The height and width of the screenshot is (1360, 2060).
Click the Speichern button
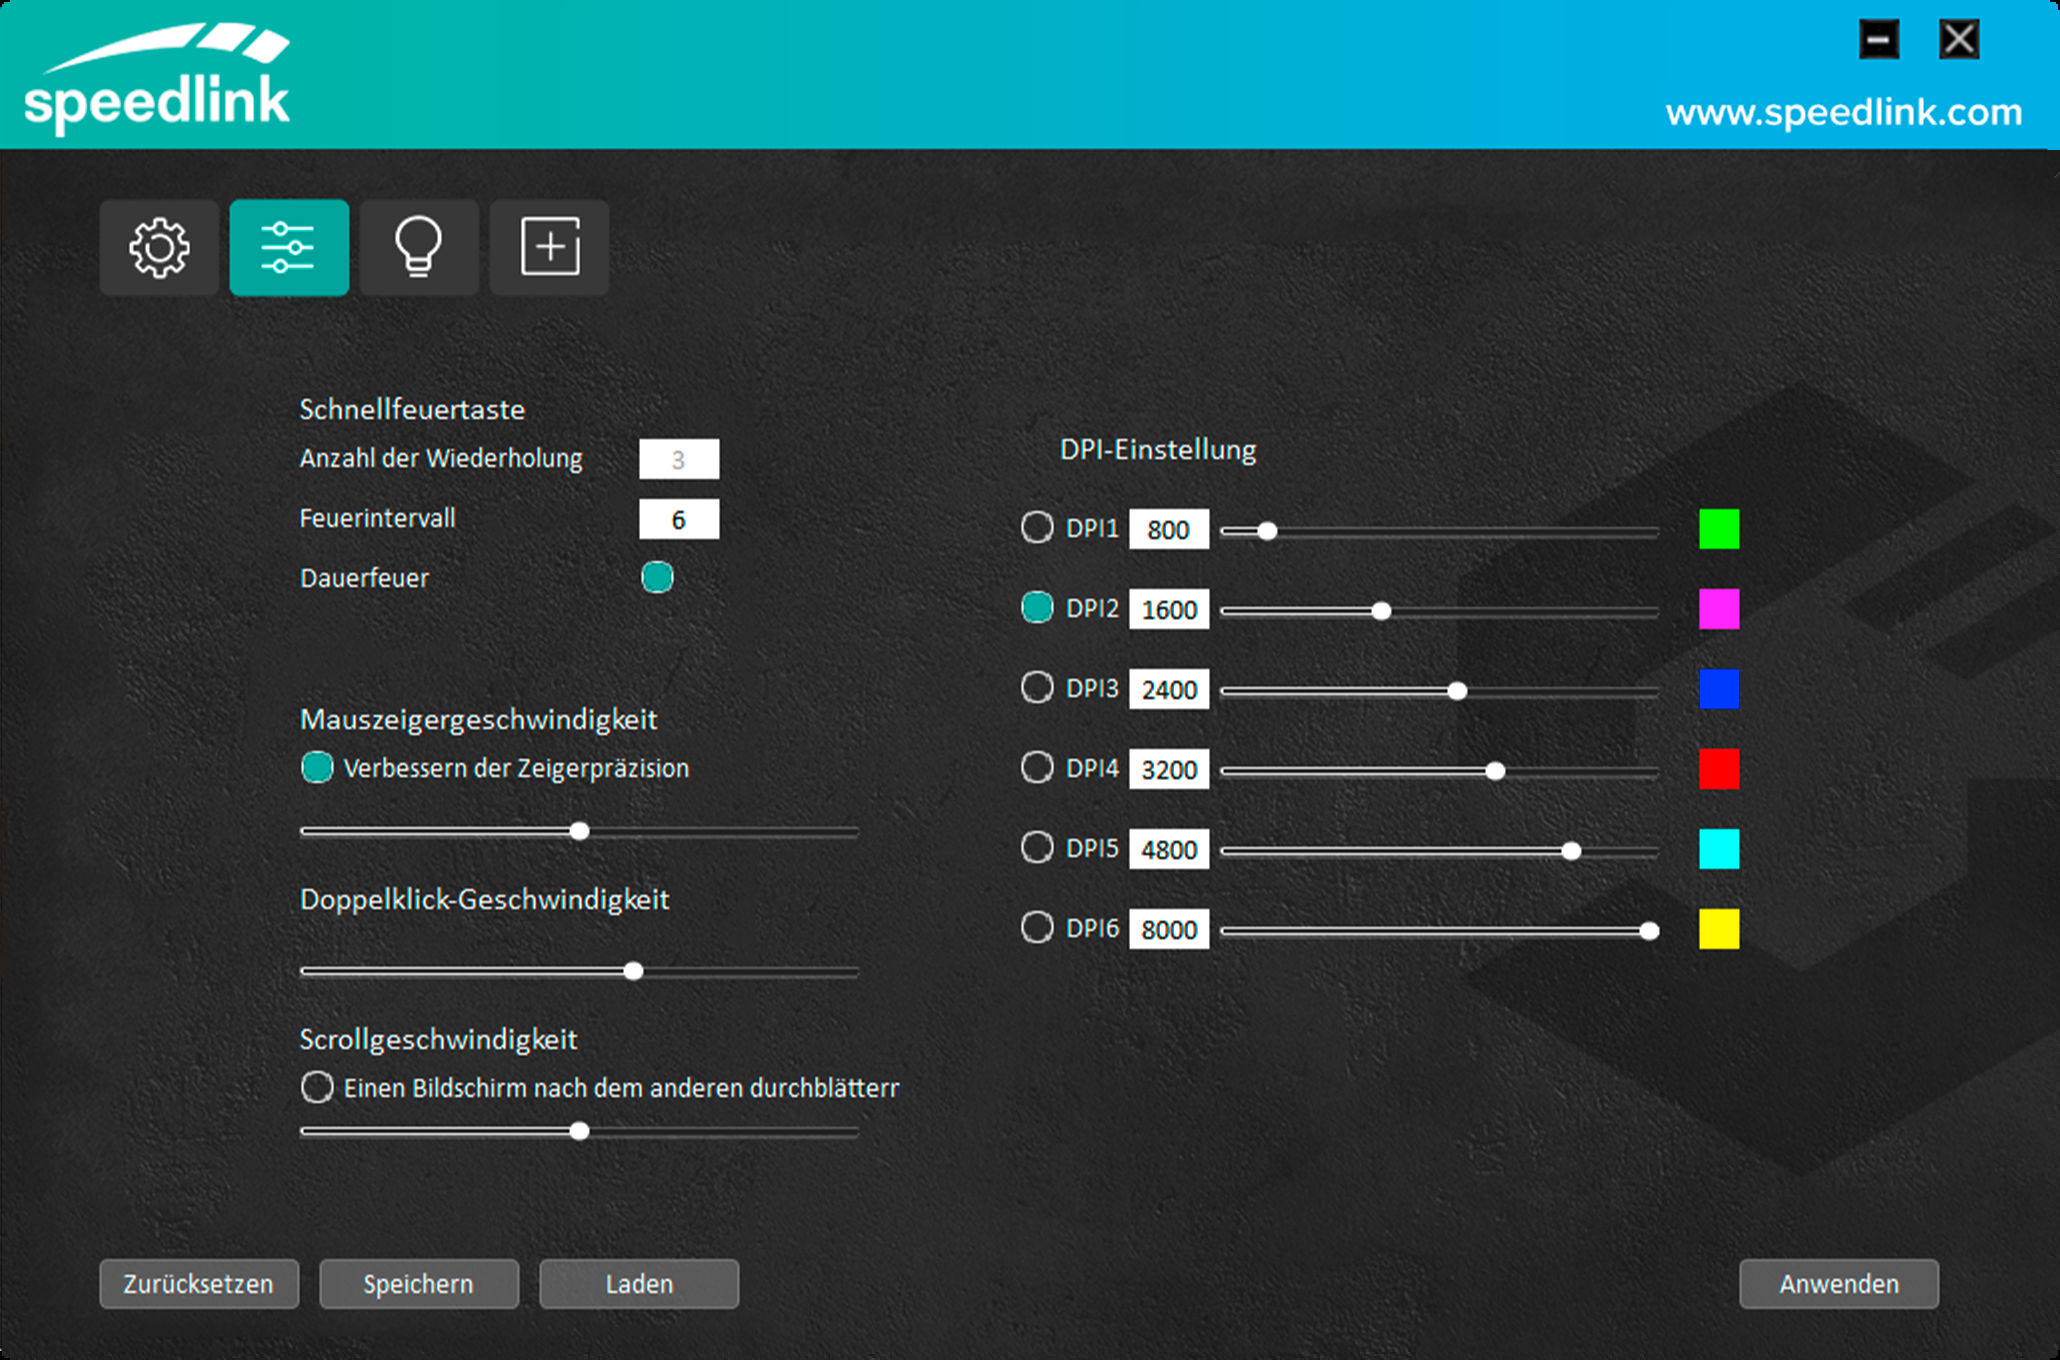pos(419,1284)
